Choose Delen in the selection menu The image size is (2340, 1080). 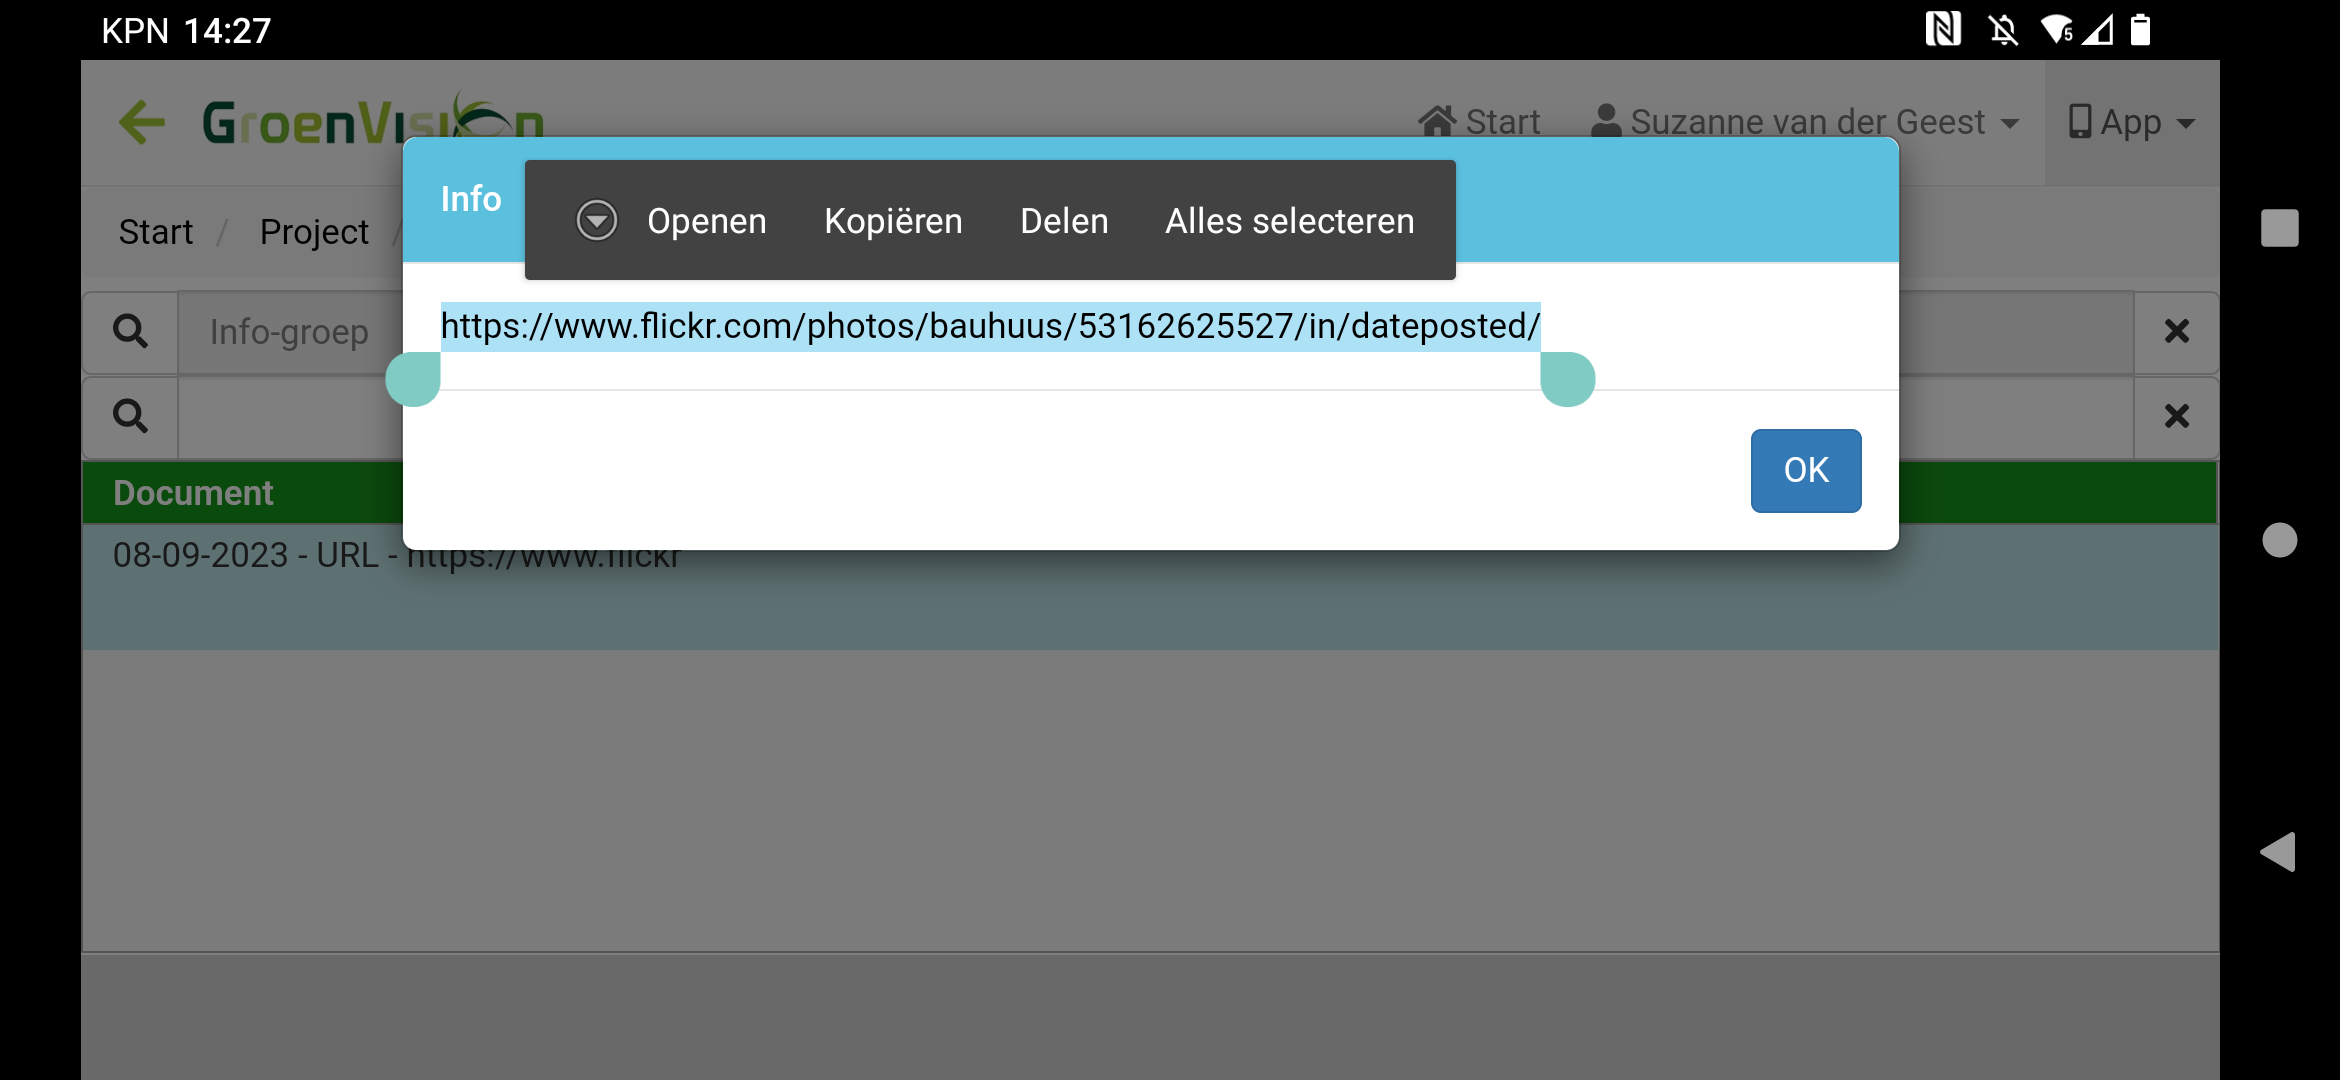click(x=1064, y=221)
